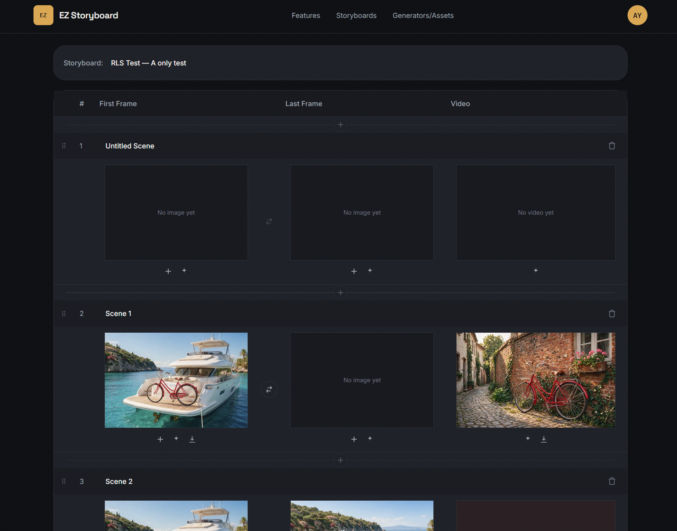677x531 pixels.
Task: Click No video yet placeholder in Untitled Scene
Action: point(535,212)
